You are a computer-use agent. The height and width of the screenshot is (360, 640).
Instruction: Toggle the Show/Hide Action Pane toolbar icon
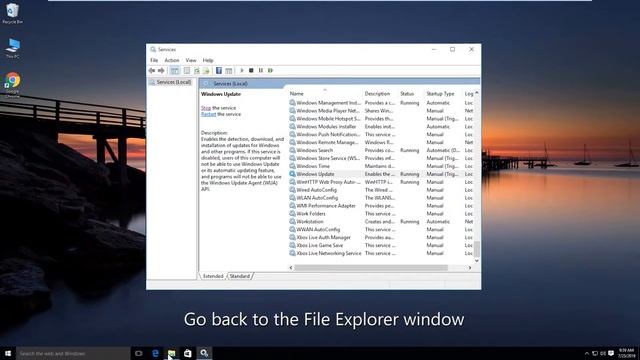(x=229, y=71)
